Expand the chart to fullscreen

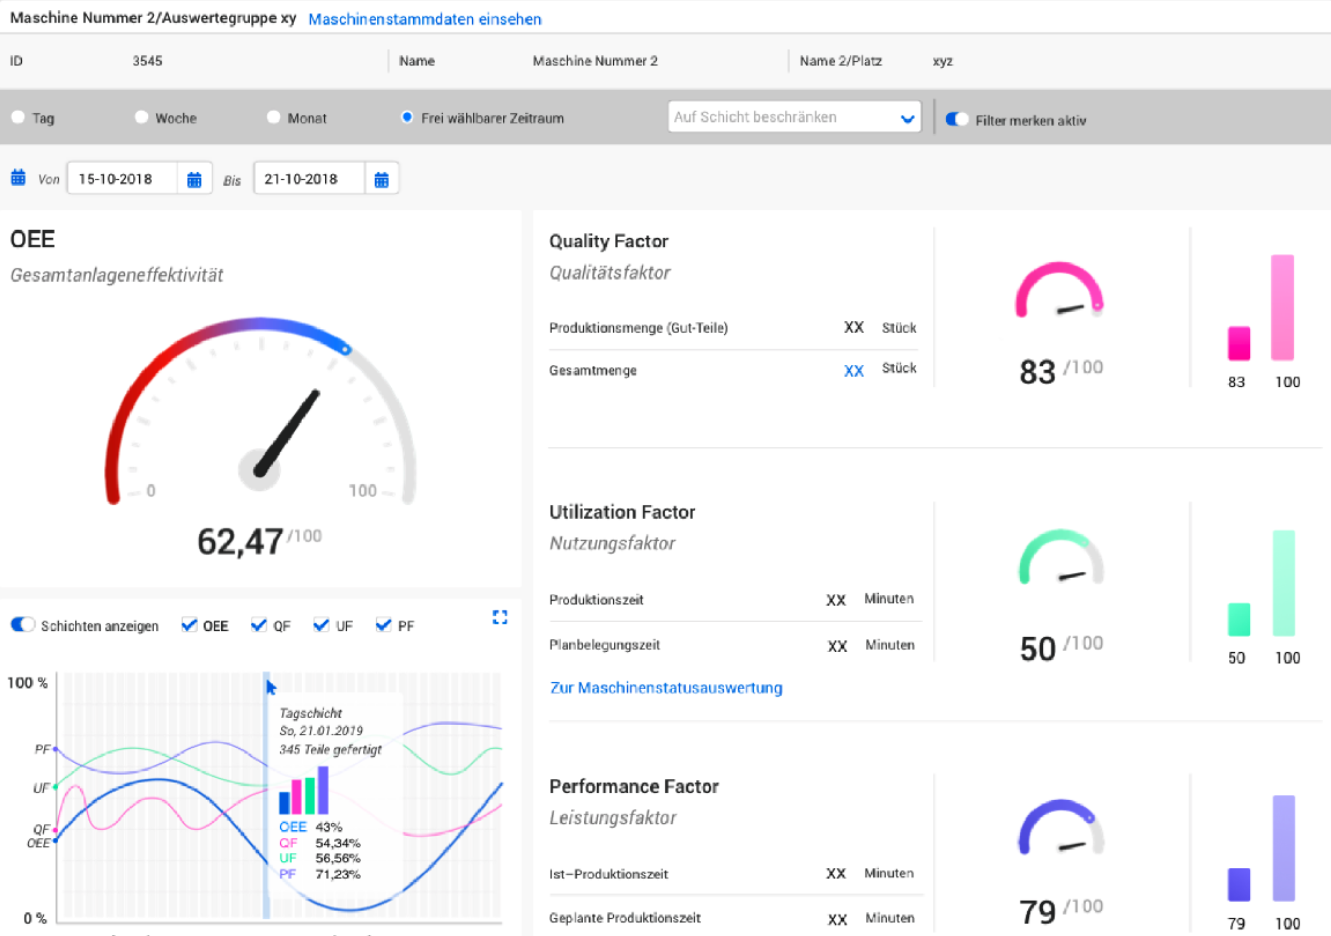tap(500, 618)
